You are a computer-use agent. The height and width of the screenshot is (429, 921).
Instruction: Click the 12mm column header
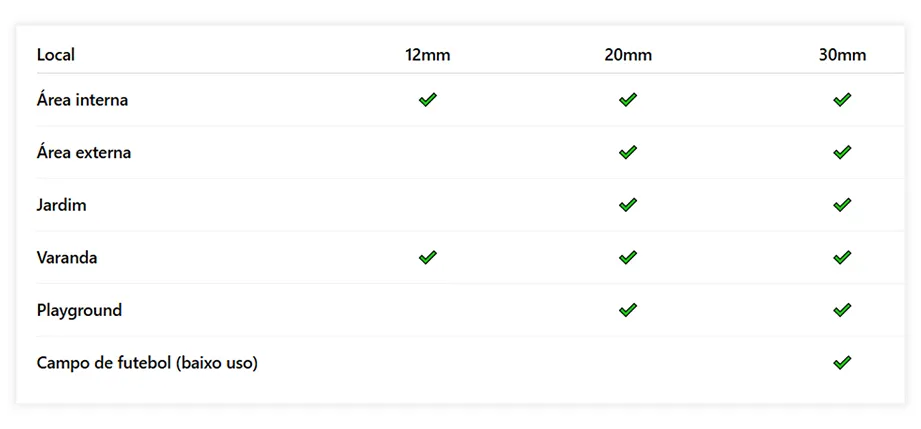point(428,55)
